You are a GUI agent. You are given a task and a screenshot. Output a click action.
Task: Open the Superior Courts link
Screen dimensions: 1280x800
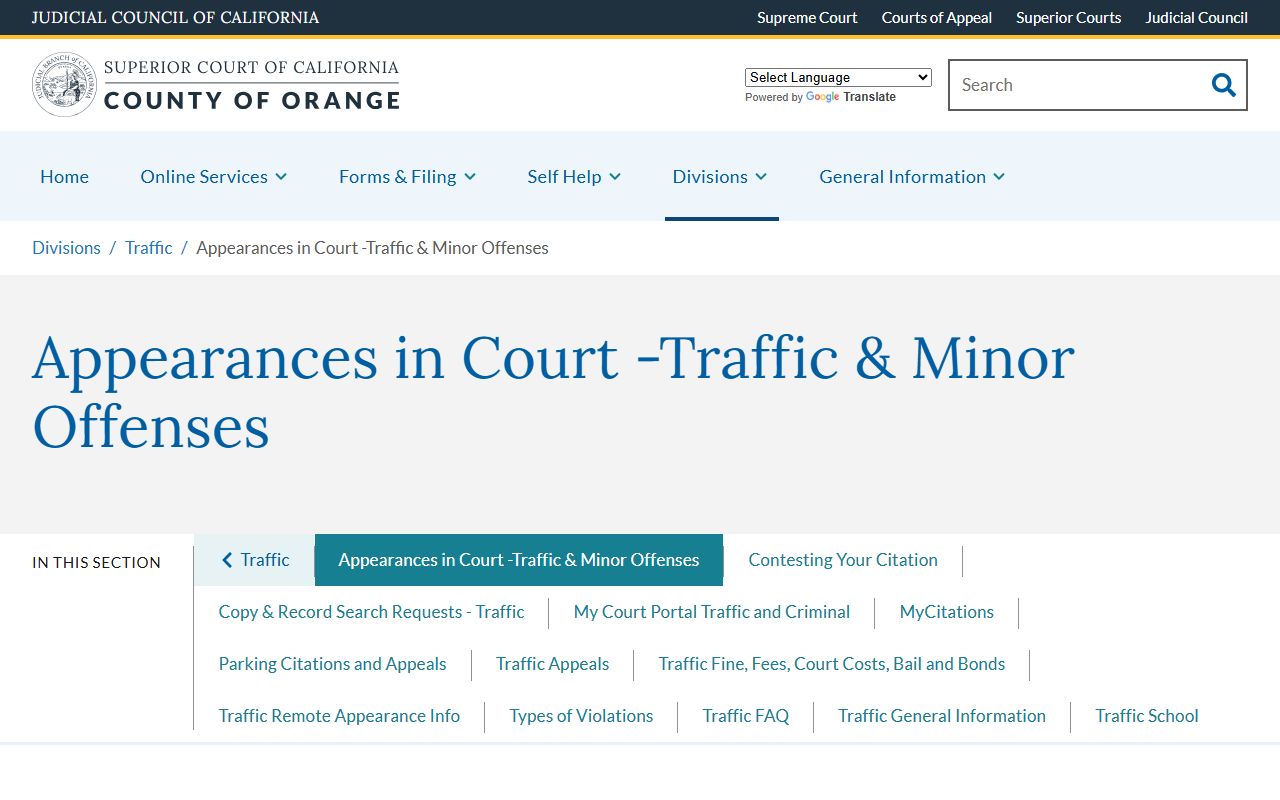click(1069, 18)
